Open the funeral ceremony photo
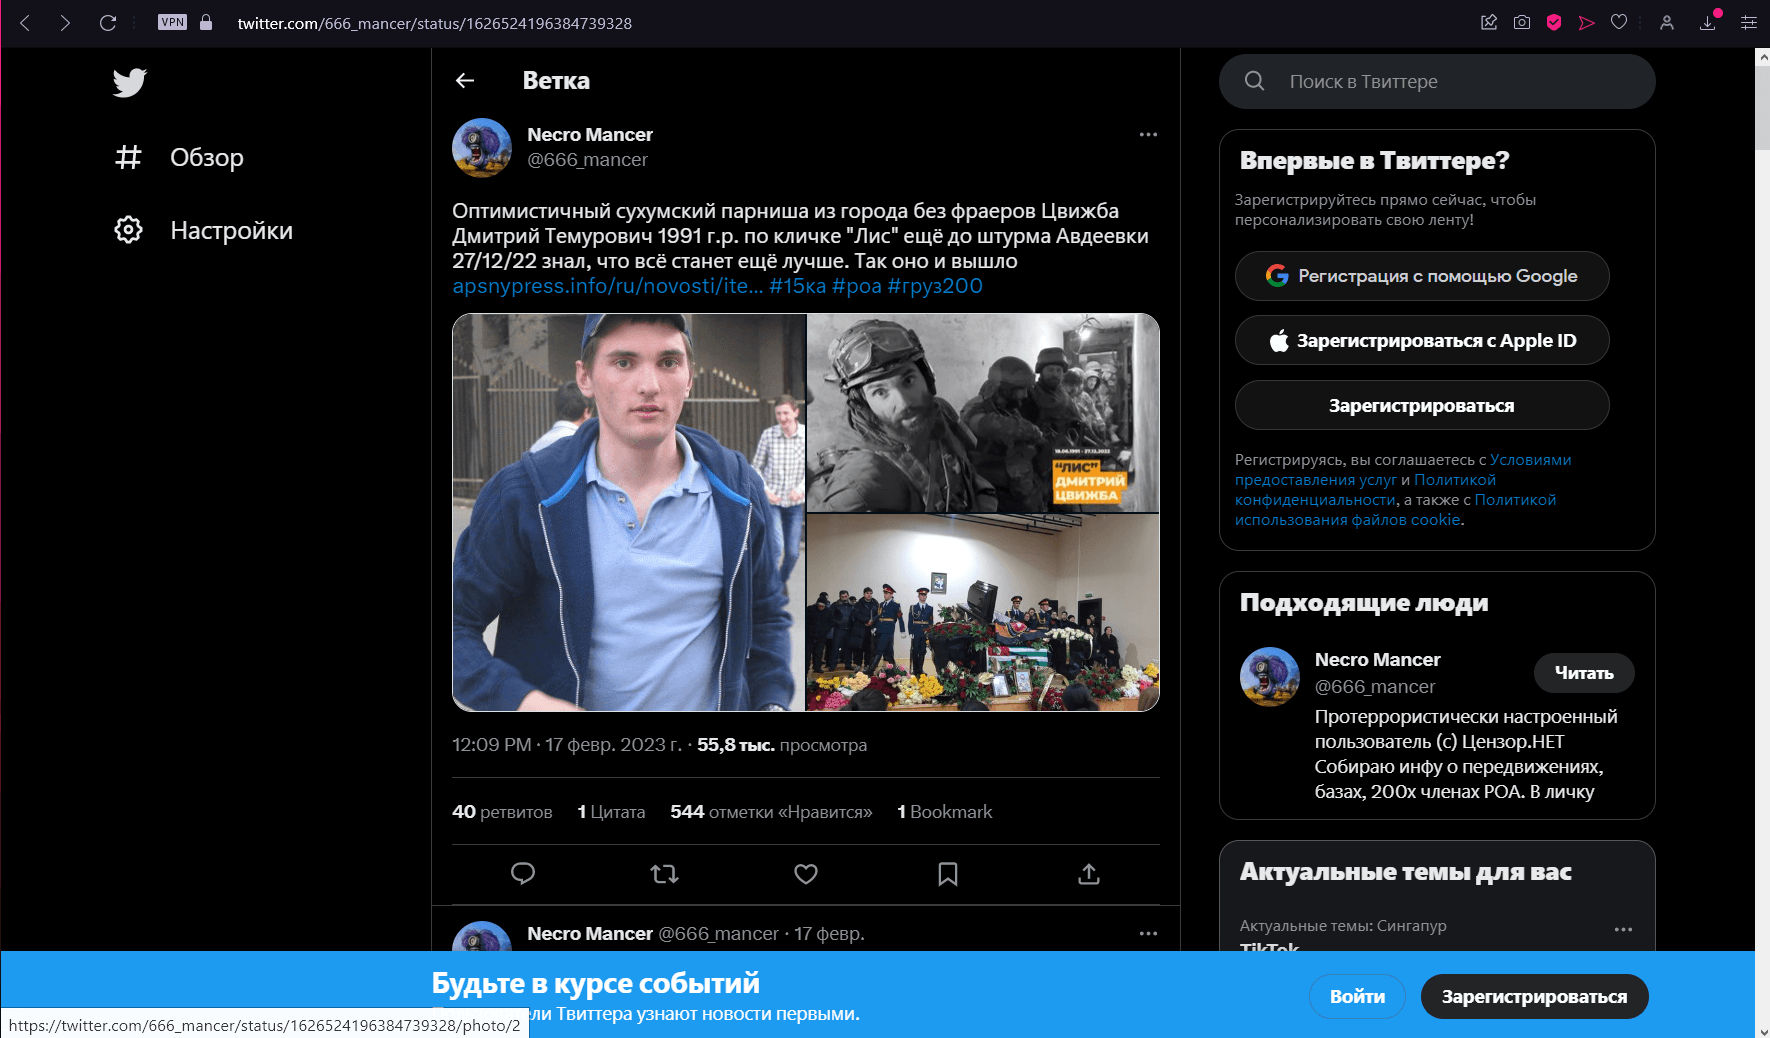1770x1038 pixels. [983, 613]
